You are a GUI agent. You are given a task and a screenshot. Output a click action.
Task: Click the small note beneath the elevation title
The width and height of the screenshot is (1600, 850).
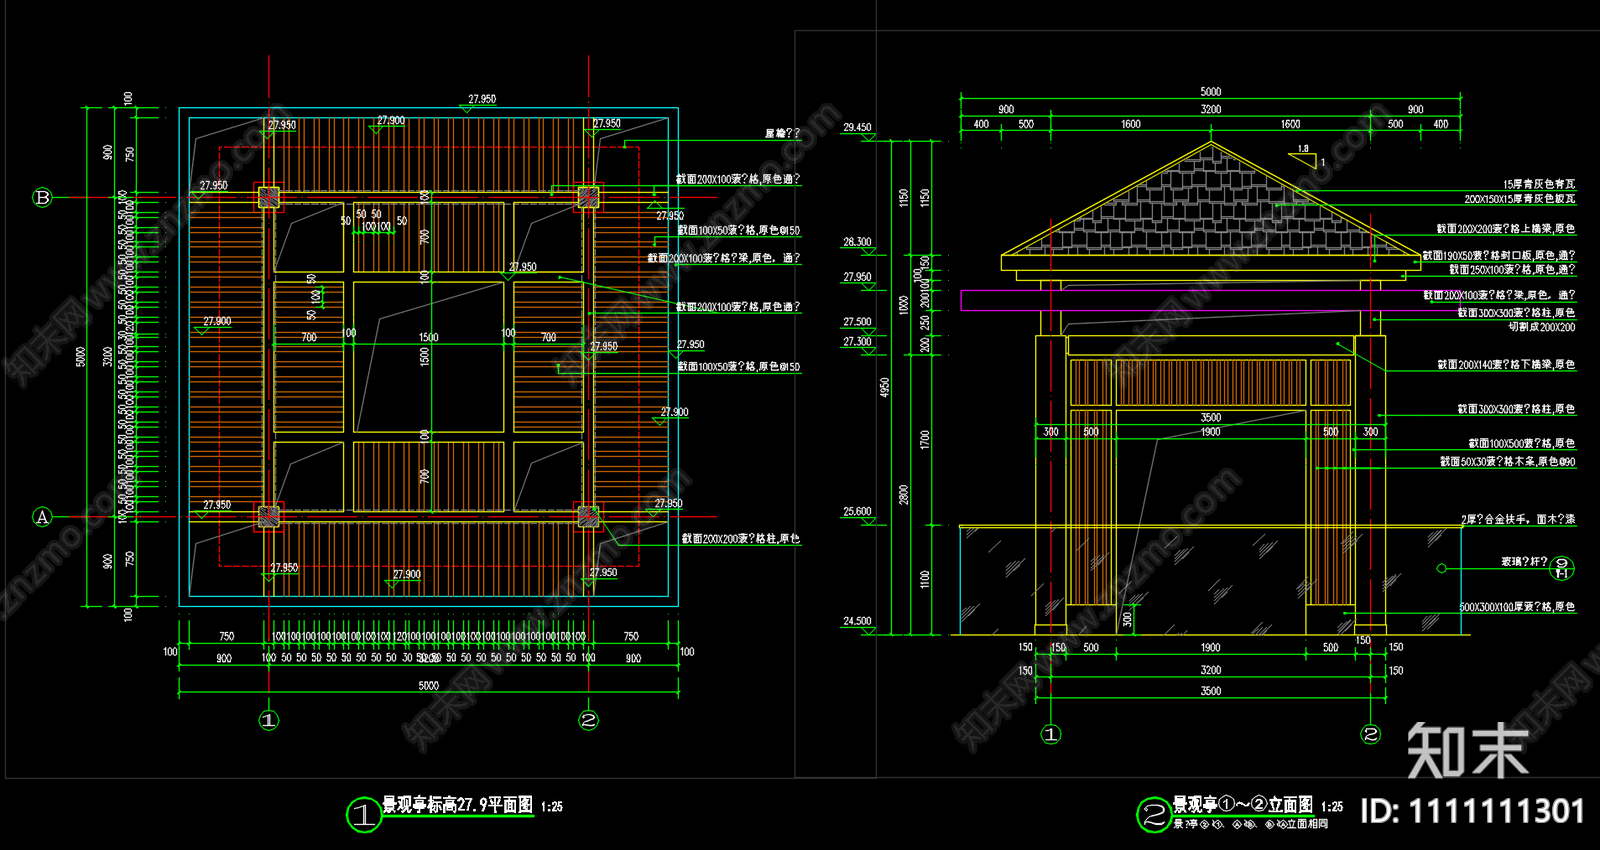coord(1250,824)
